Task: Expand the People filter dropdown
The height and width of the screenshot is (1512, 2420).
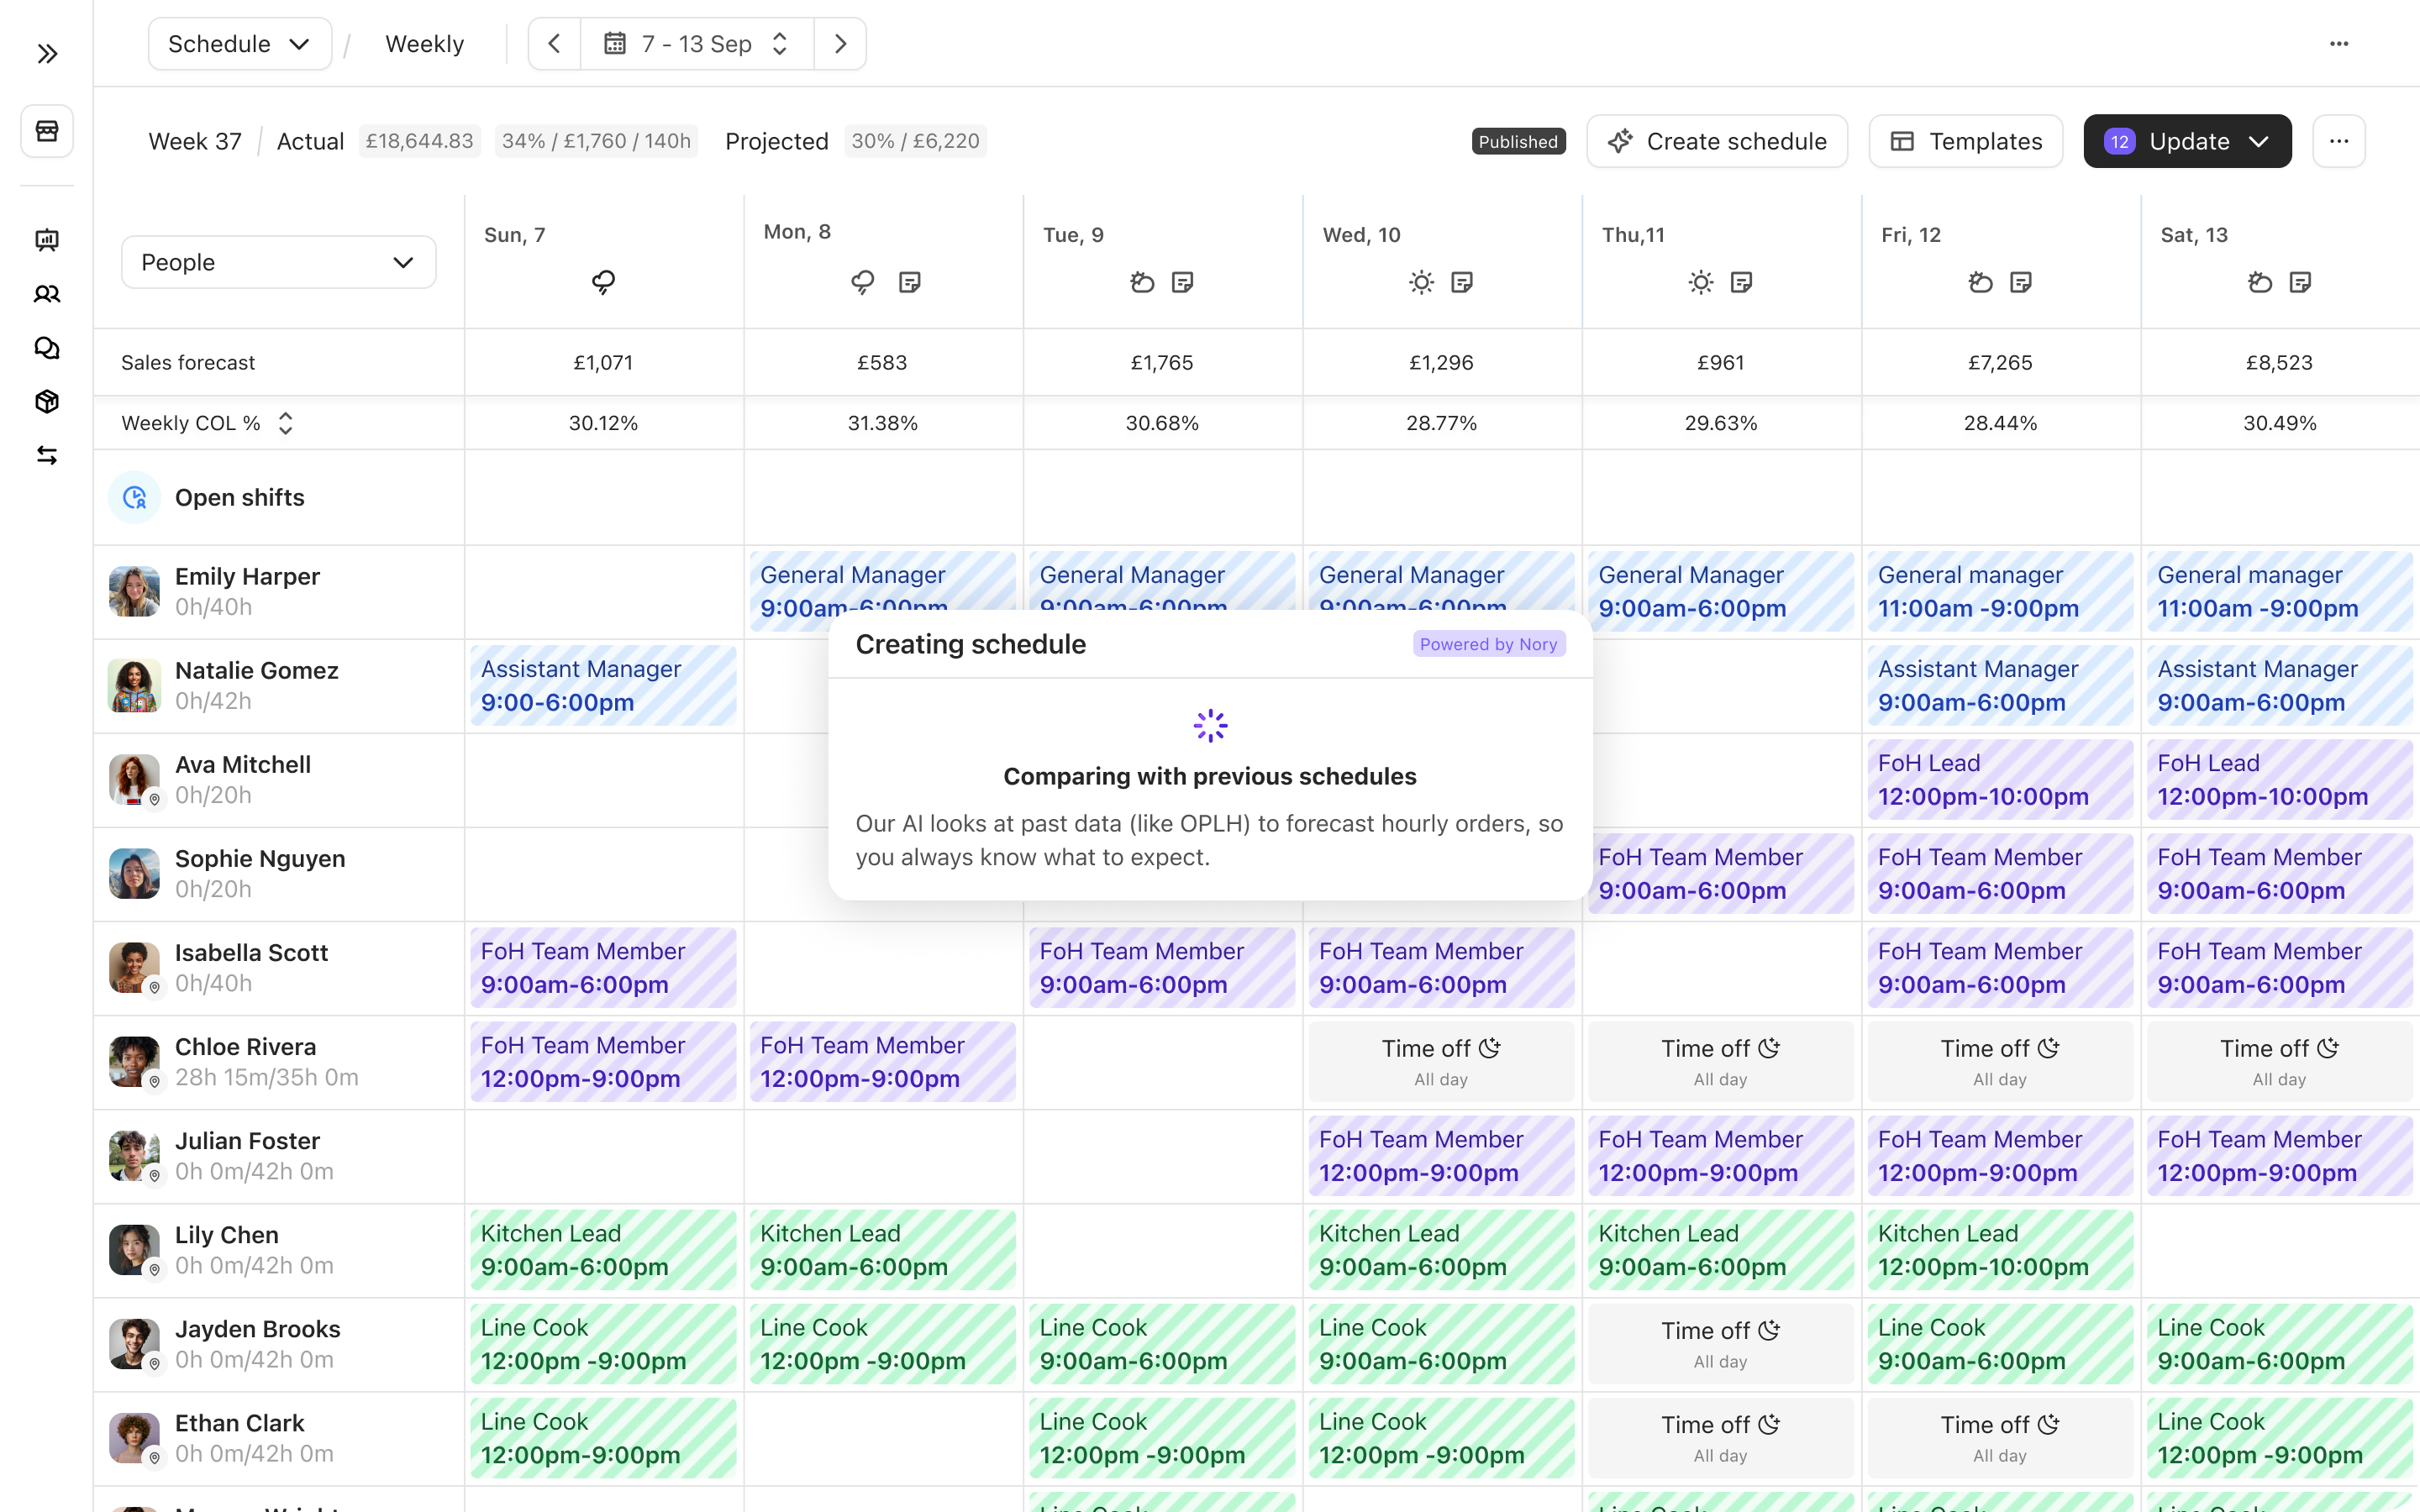Action: click(x=278, y=262)
